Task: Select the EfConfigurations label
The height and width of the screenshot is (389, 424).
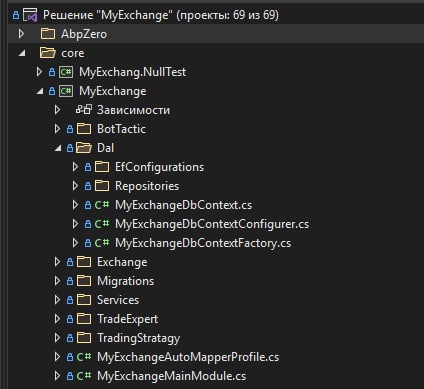Action: point(159,167)
